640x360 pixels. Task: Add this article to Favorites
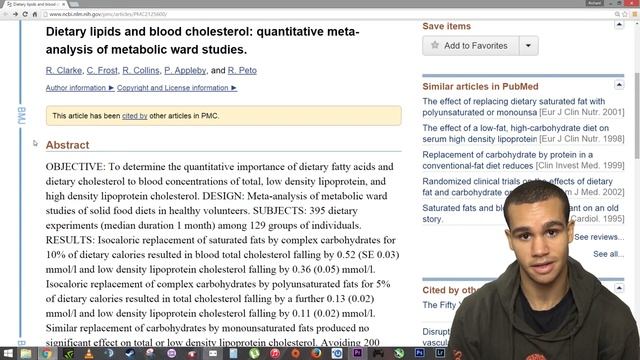point(471,46)
